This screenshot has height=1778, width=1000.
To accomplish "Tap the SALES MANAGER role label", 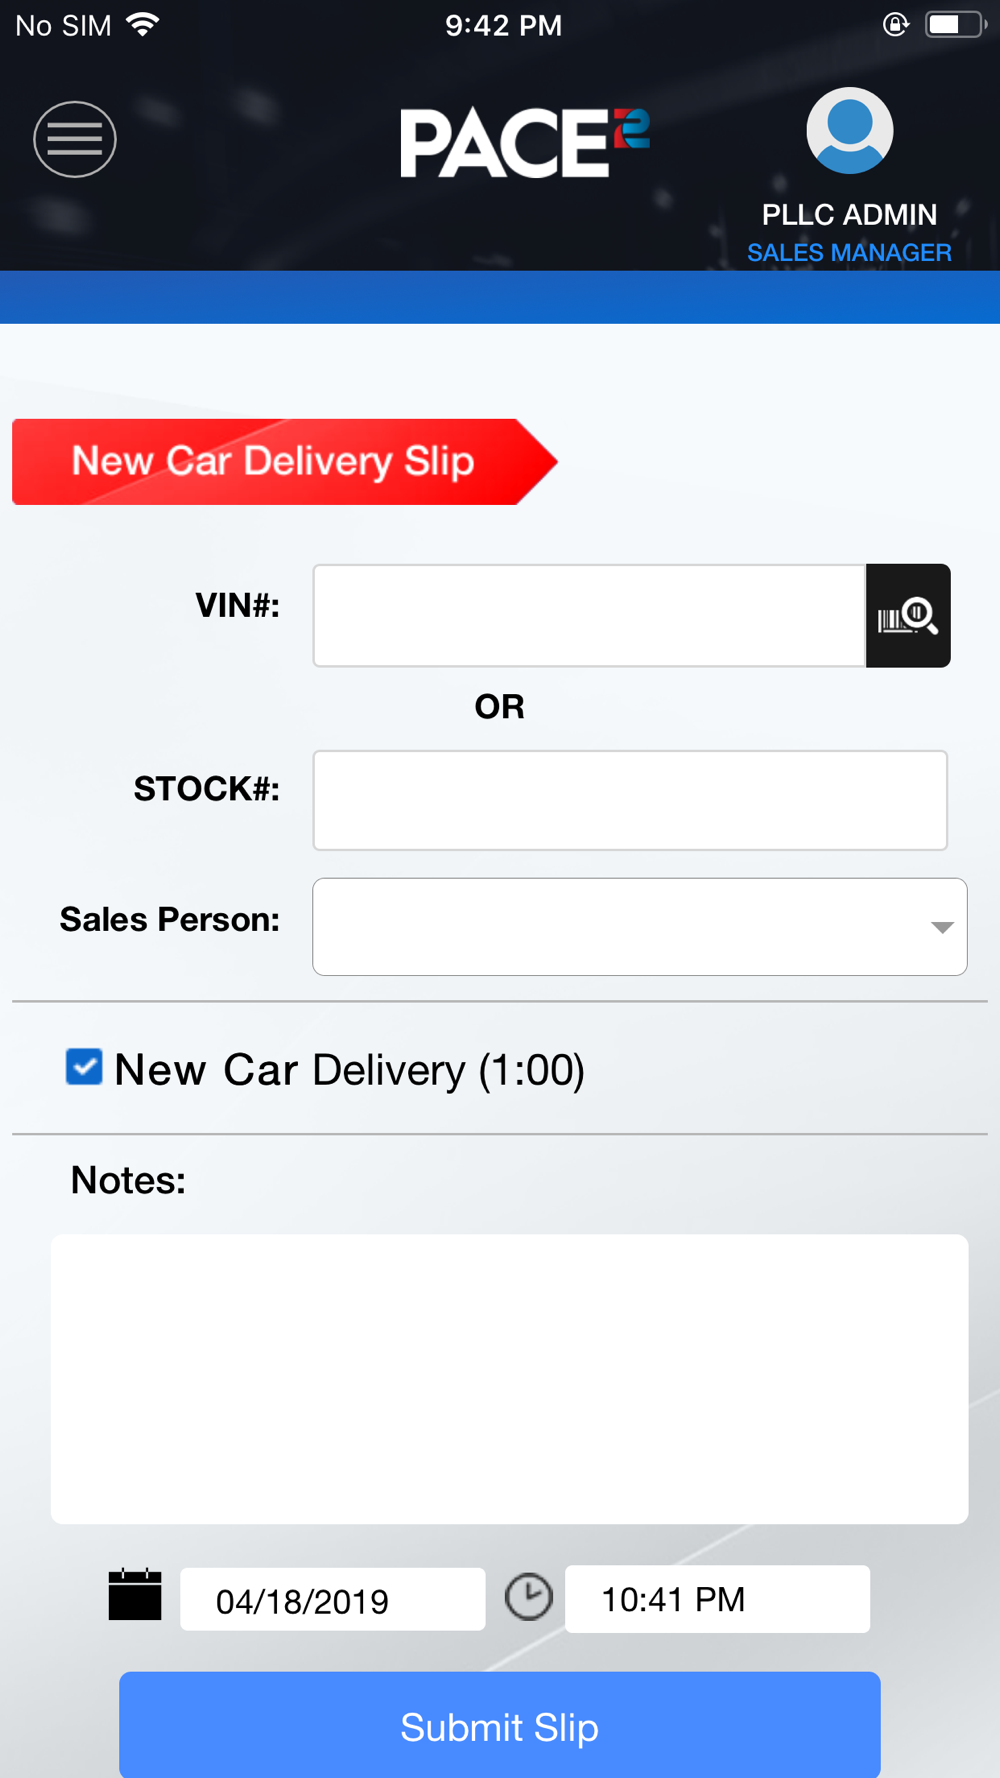I will click(x=850, y=253).
